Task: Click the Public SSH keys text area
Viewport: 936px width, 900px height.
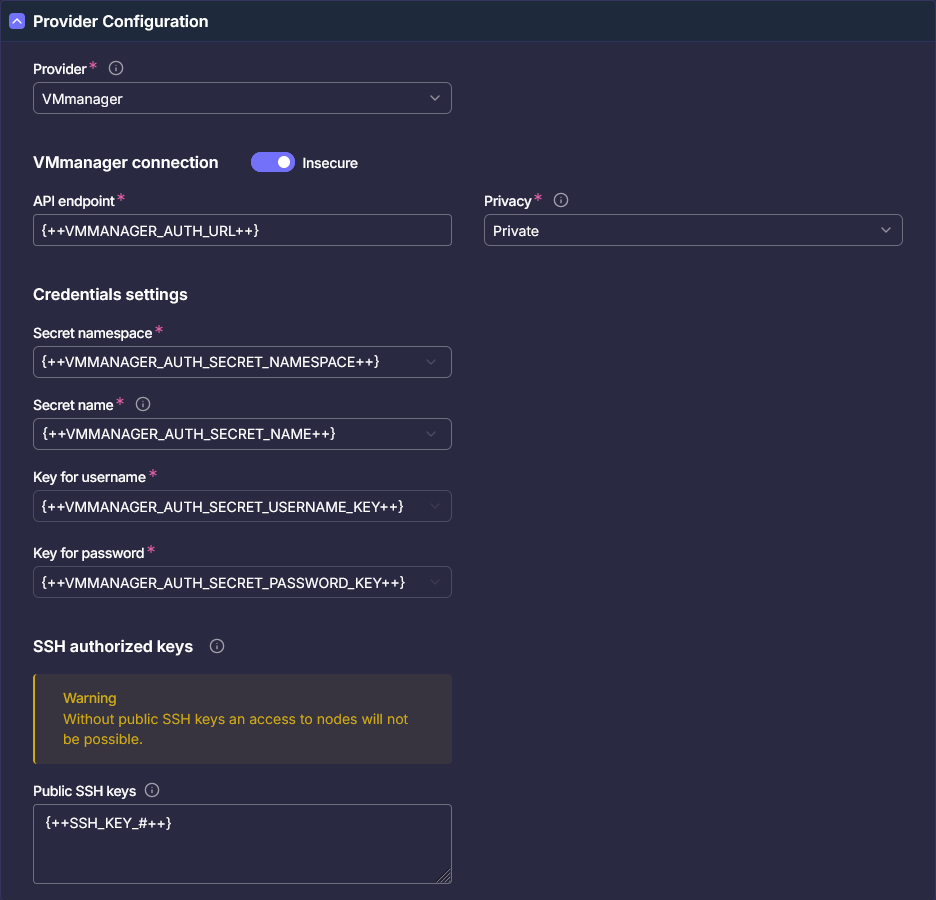Action: click(242, 844)
